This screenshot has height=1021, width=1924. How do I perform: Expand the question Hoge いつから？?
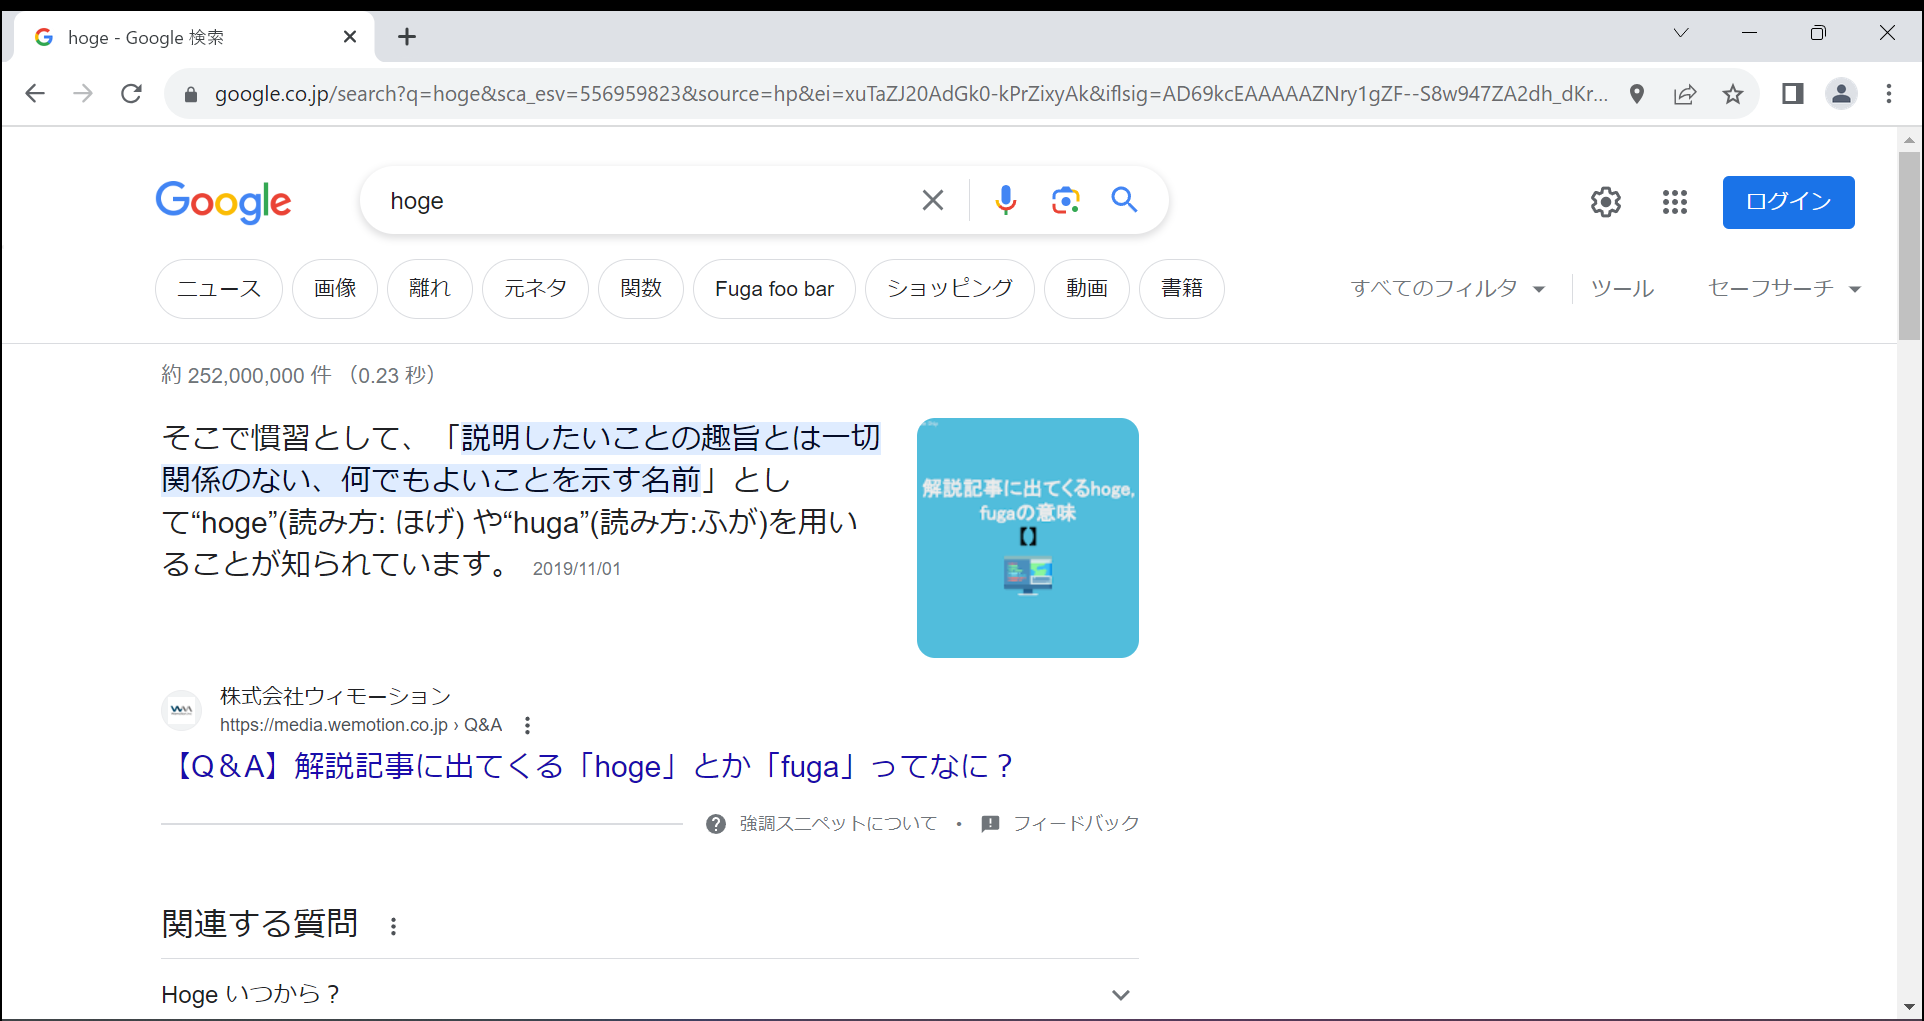point(1119,994)
